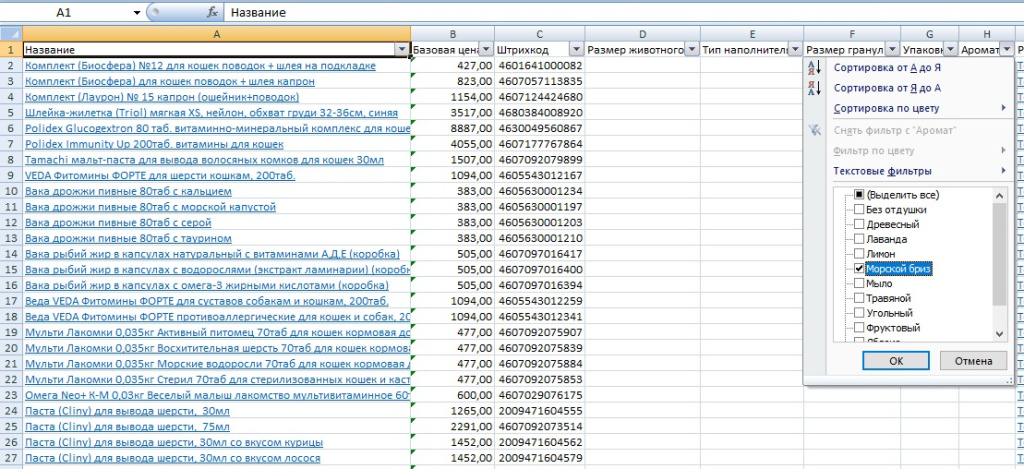Viewport: 1024px width, 469px height.
Task: Select the "Размер животного" header cell
Action: (x=643, y=50)
